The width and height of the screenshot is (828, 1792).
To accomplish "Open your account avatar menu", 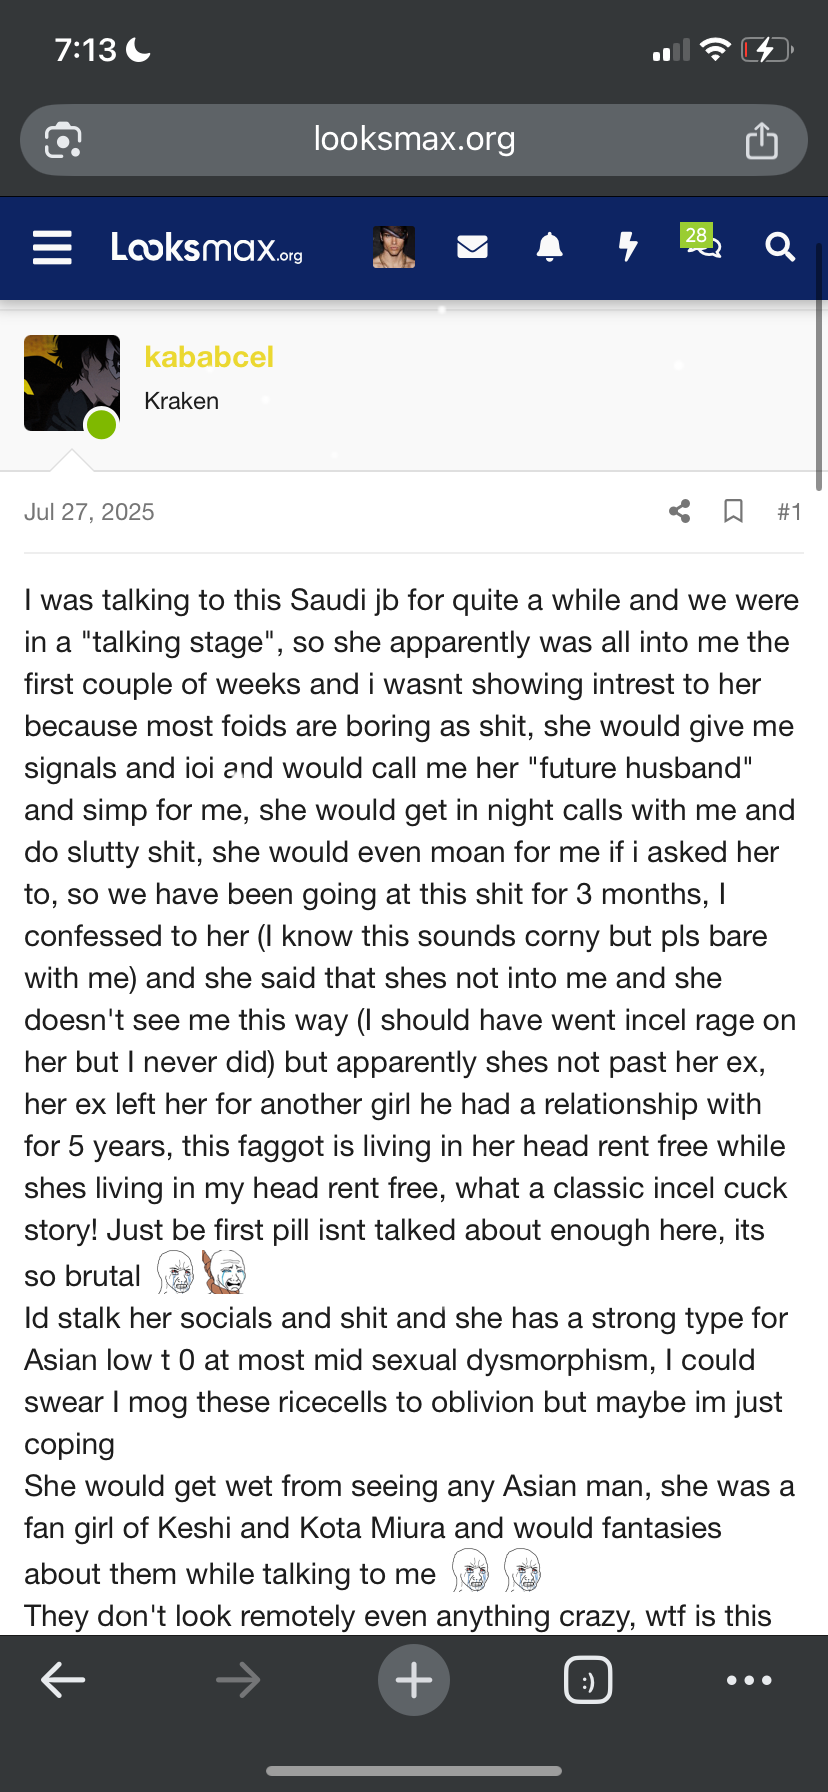I will tap(394, 247).
